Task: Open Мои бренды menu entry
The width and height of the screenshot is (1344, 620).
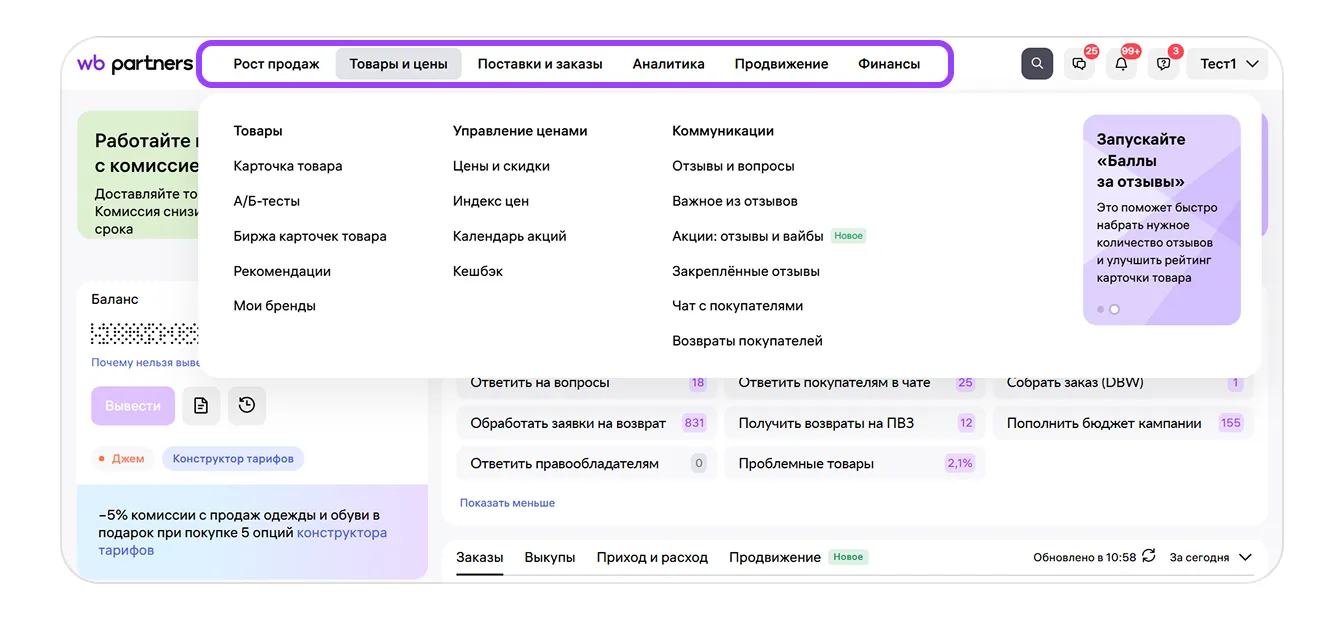Action: (x=275, y=306)
